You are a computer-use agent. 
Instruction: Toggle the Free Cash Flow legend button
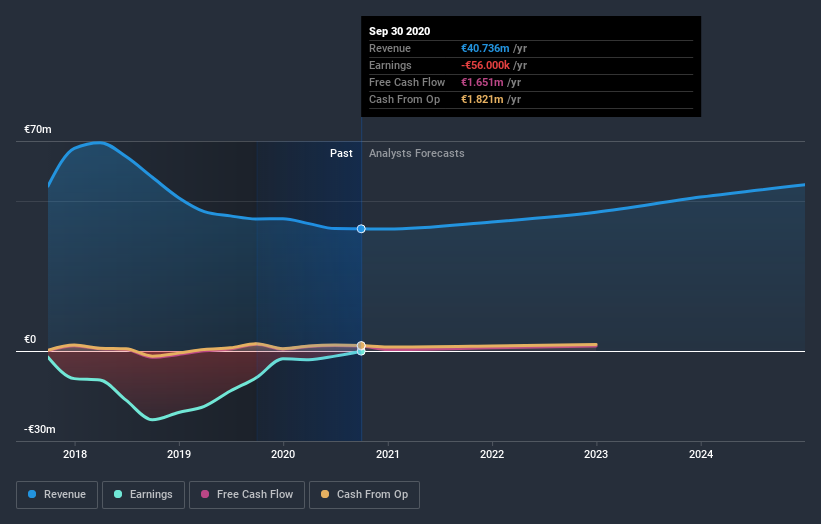point(247,495)
